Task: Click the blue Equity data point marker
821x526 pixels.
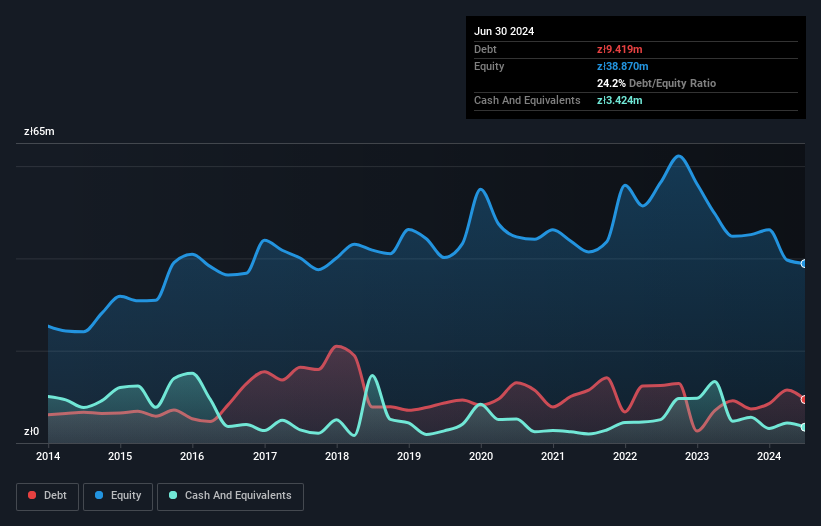Action: pyautogui.click(x=804, y=264)
